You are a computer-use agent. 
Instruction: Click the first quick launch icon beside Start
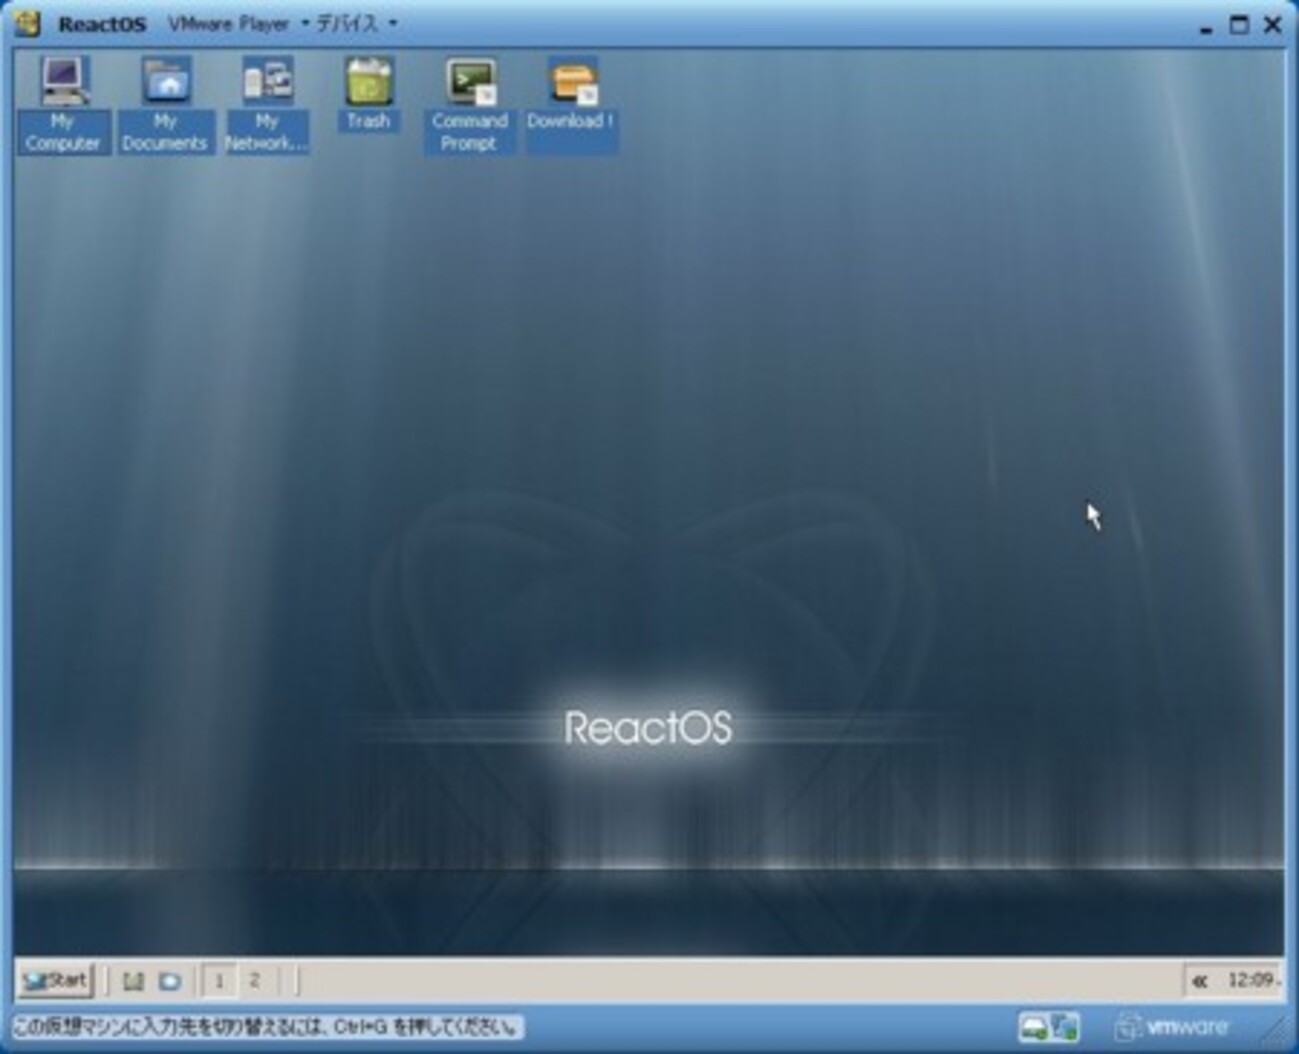click(133, 981)
